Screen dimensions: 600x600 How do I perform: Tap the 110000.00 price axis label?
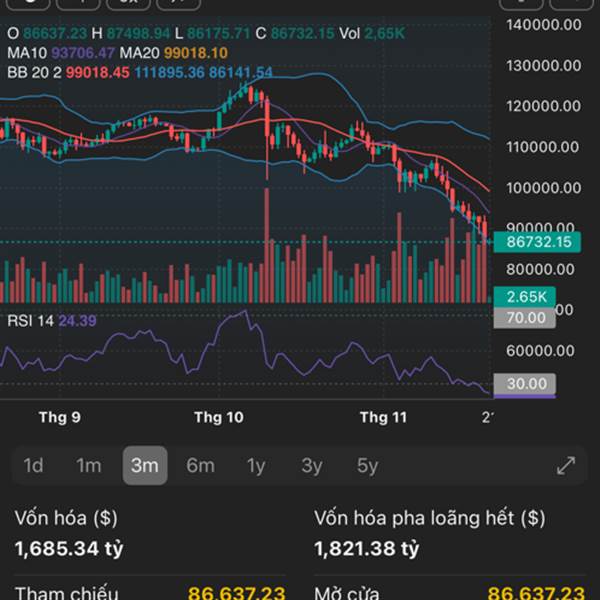click(x=542, y=147)
